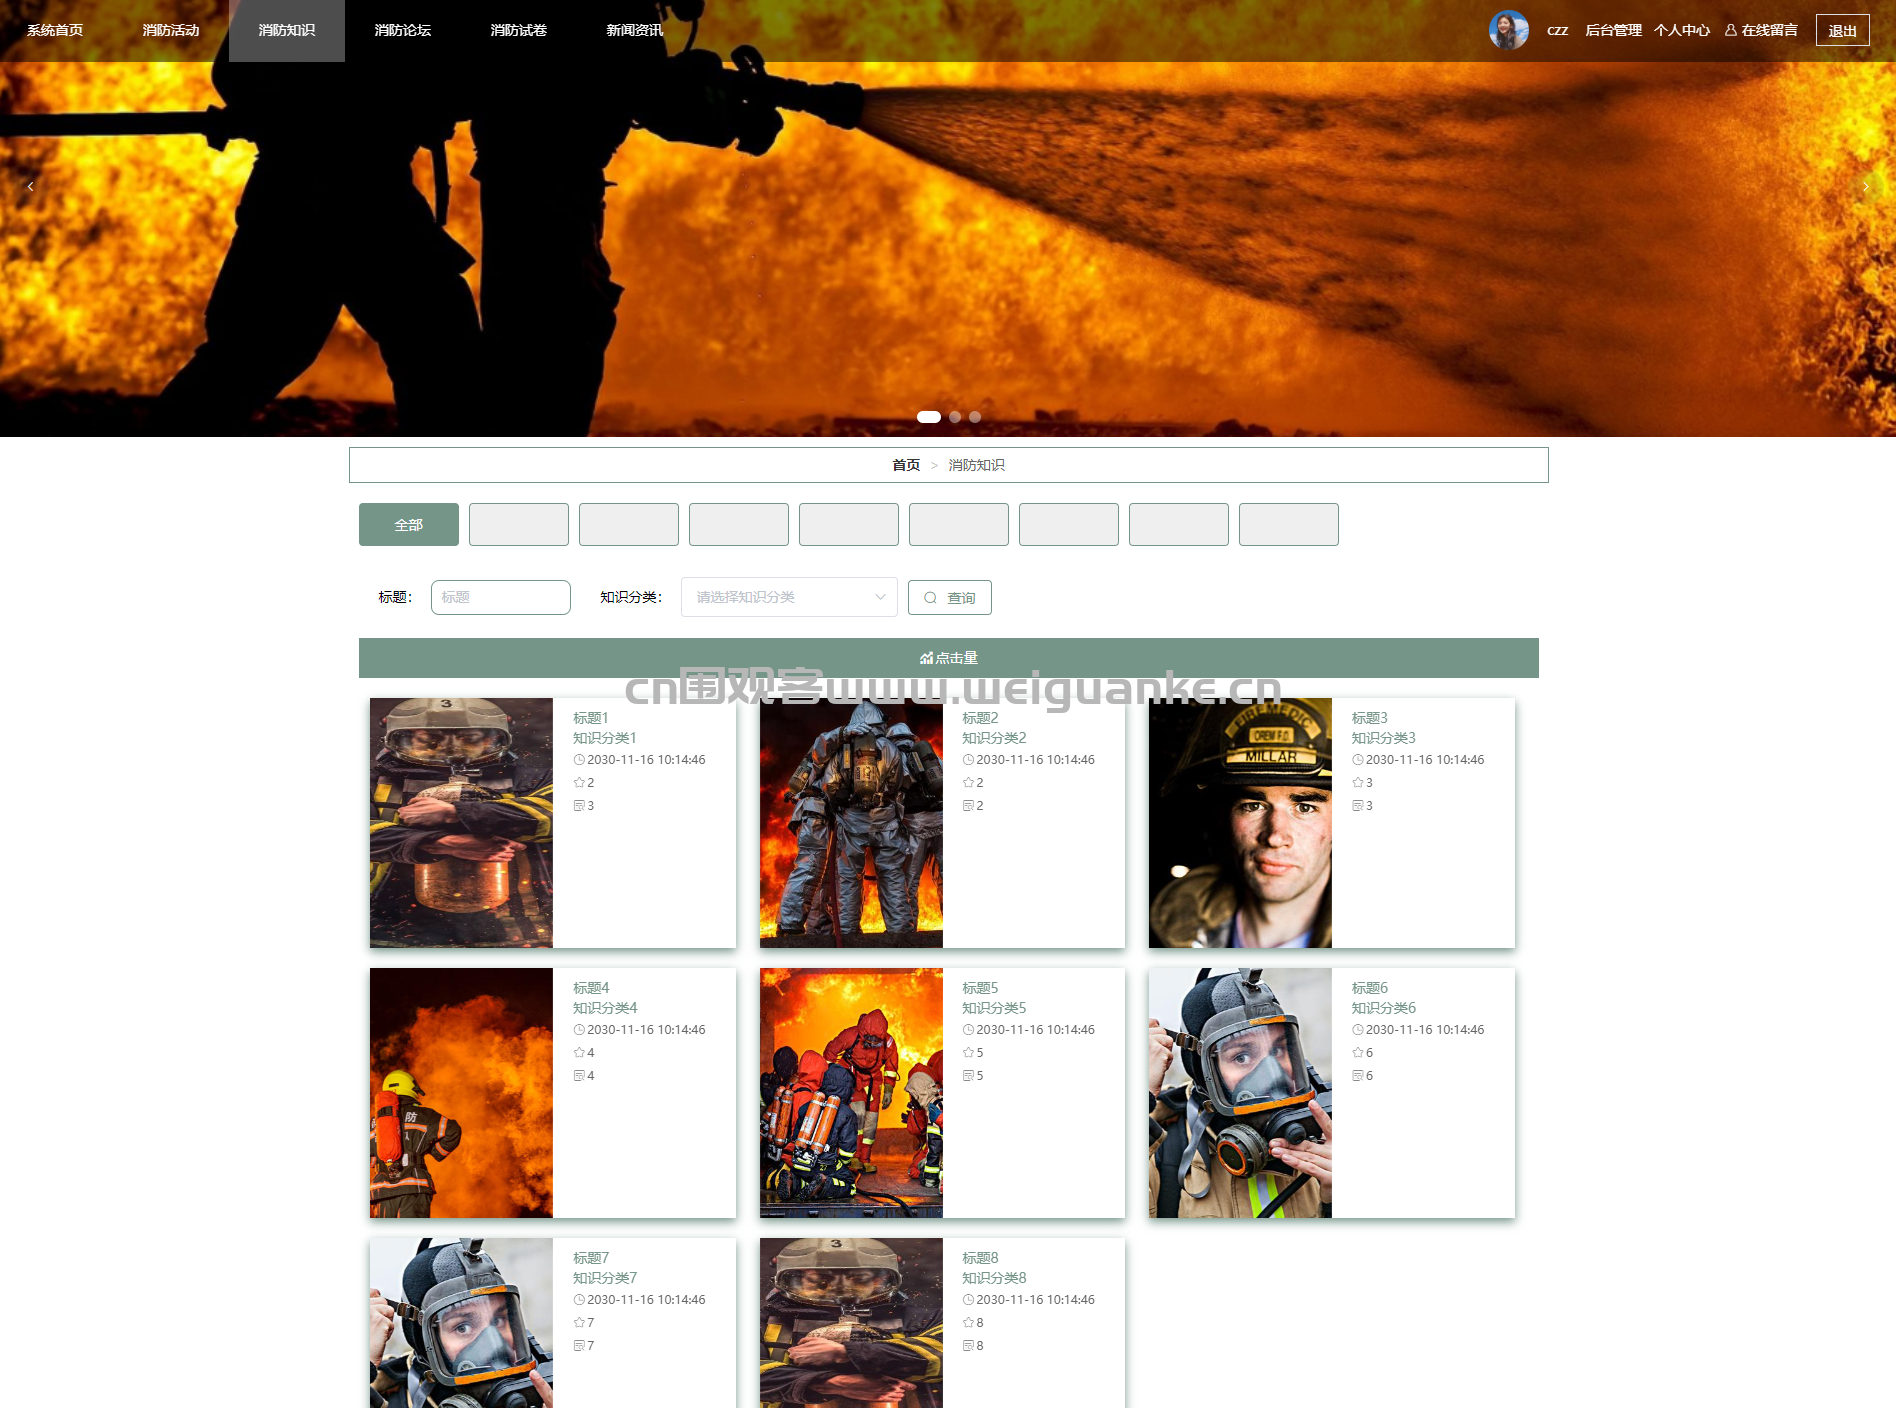Open the 标题6 gas mask thumbnail
Image resolution: width=1896 pixels, height=1408 pixels.
[1240, 1093]
